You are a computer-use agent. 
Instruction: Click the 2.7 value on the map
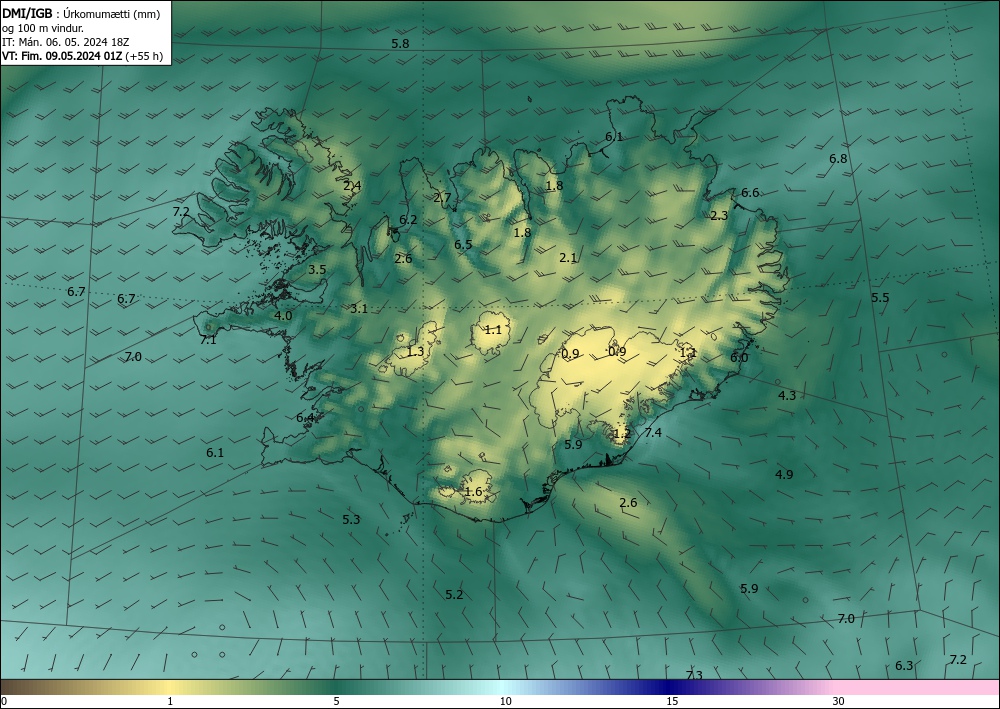[442, 198]
